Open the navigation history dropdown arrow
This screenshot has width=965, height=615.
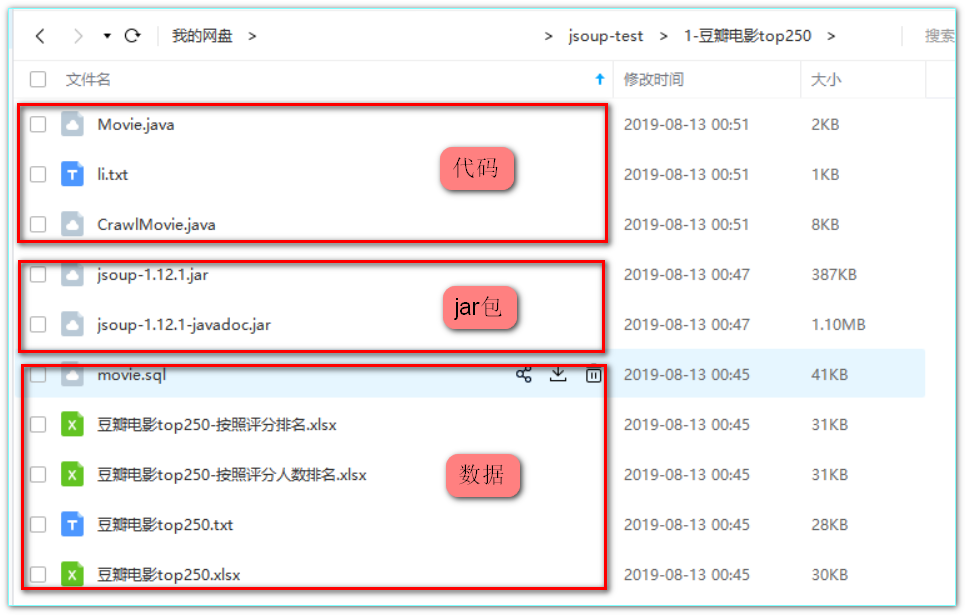tap(107, 36)
